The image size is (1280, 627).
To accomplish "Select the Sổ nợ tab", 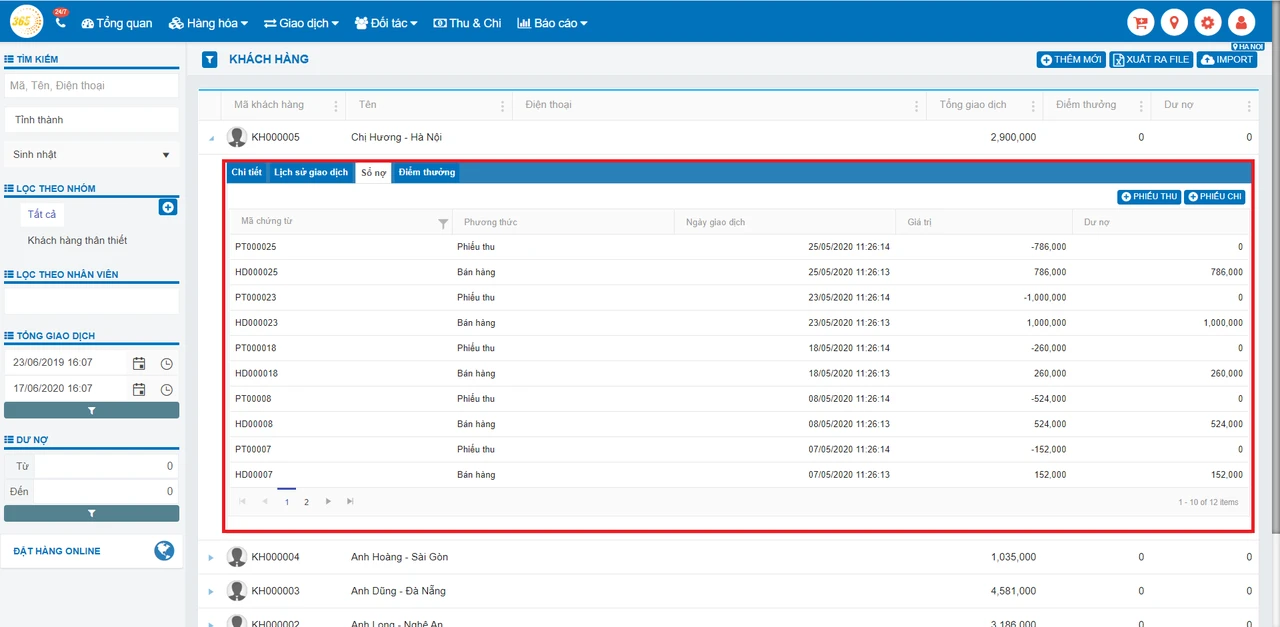I will click(373, 172).
